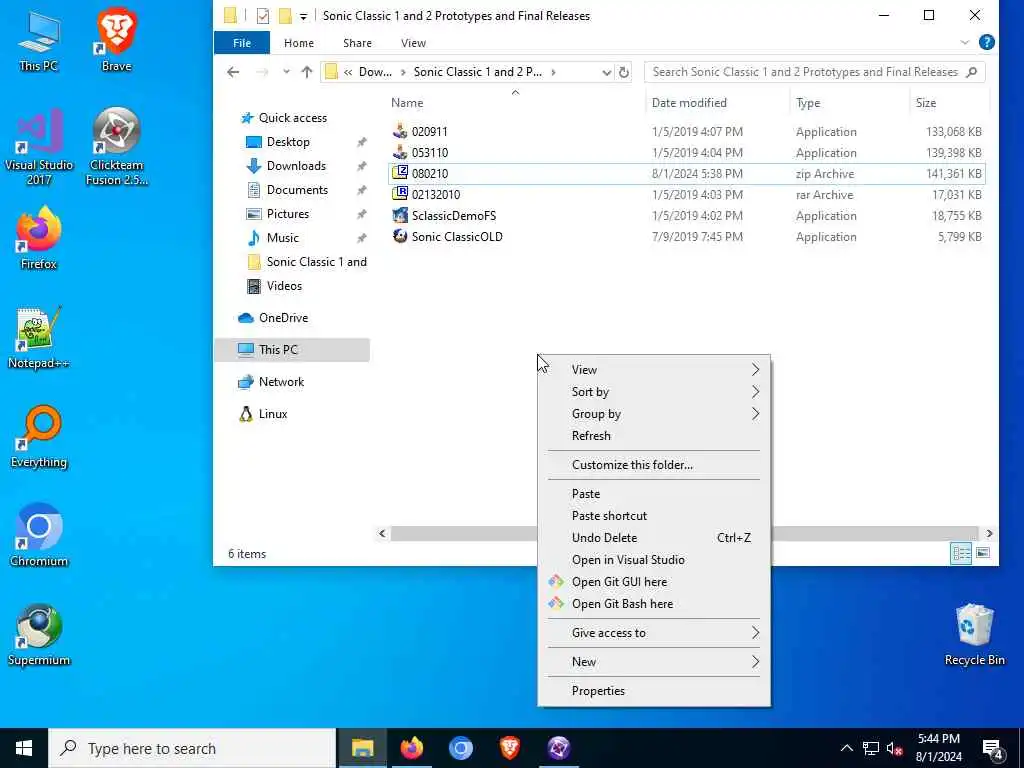Click the Chromium taskbar icon
Viewport: 1024px width, 768px height.
[460, 748]
